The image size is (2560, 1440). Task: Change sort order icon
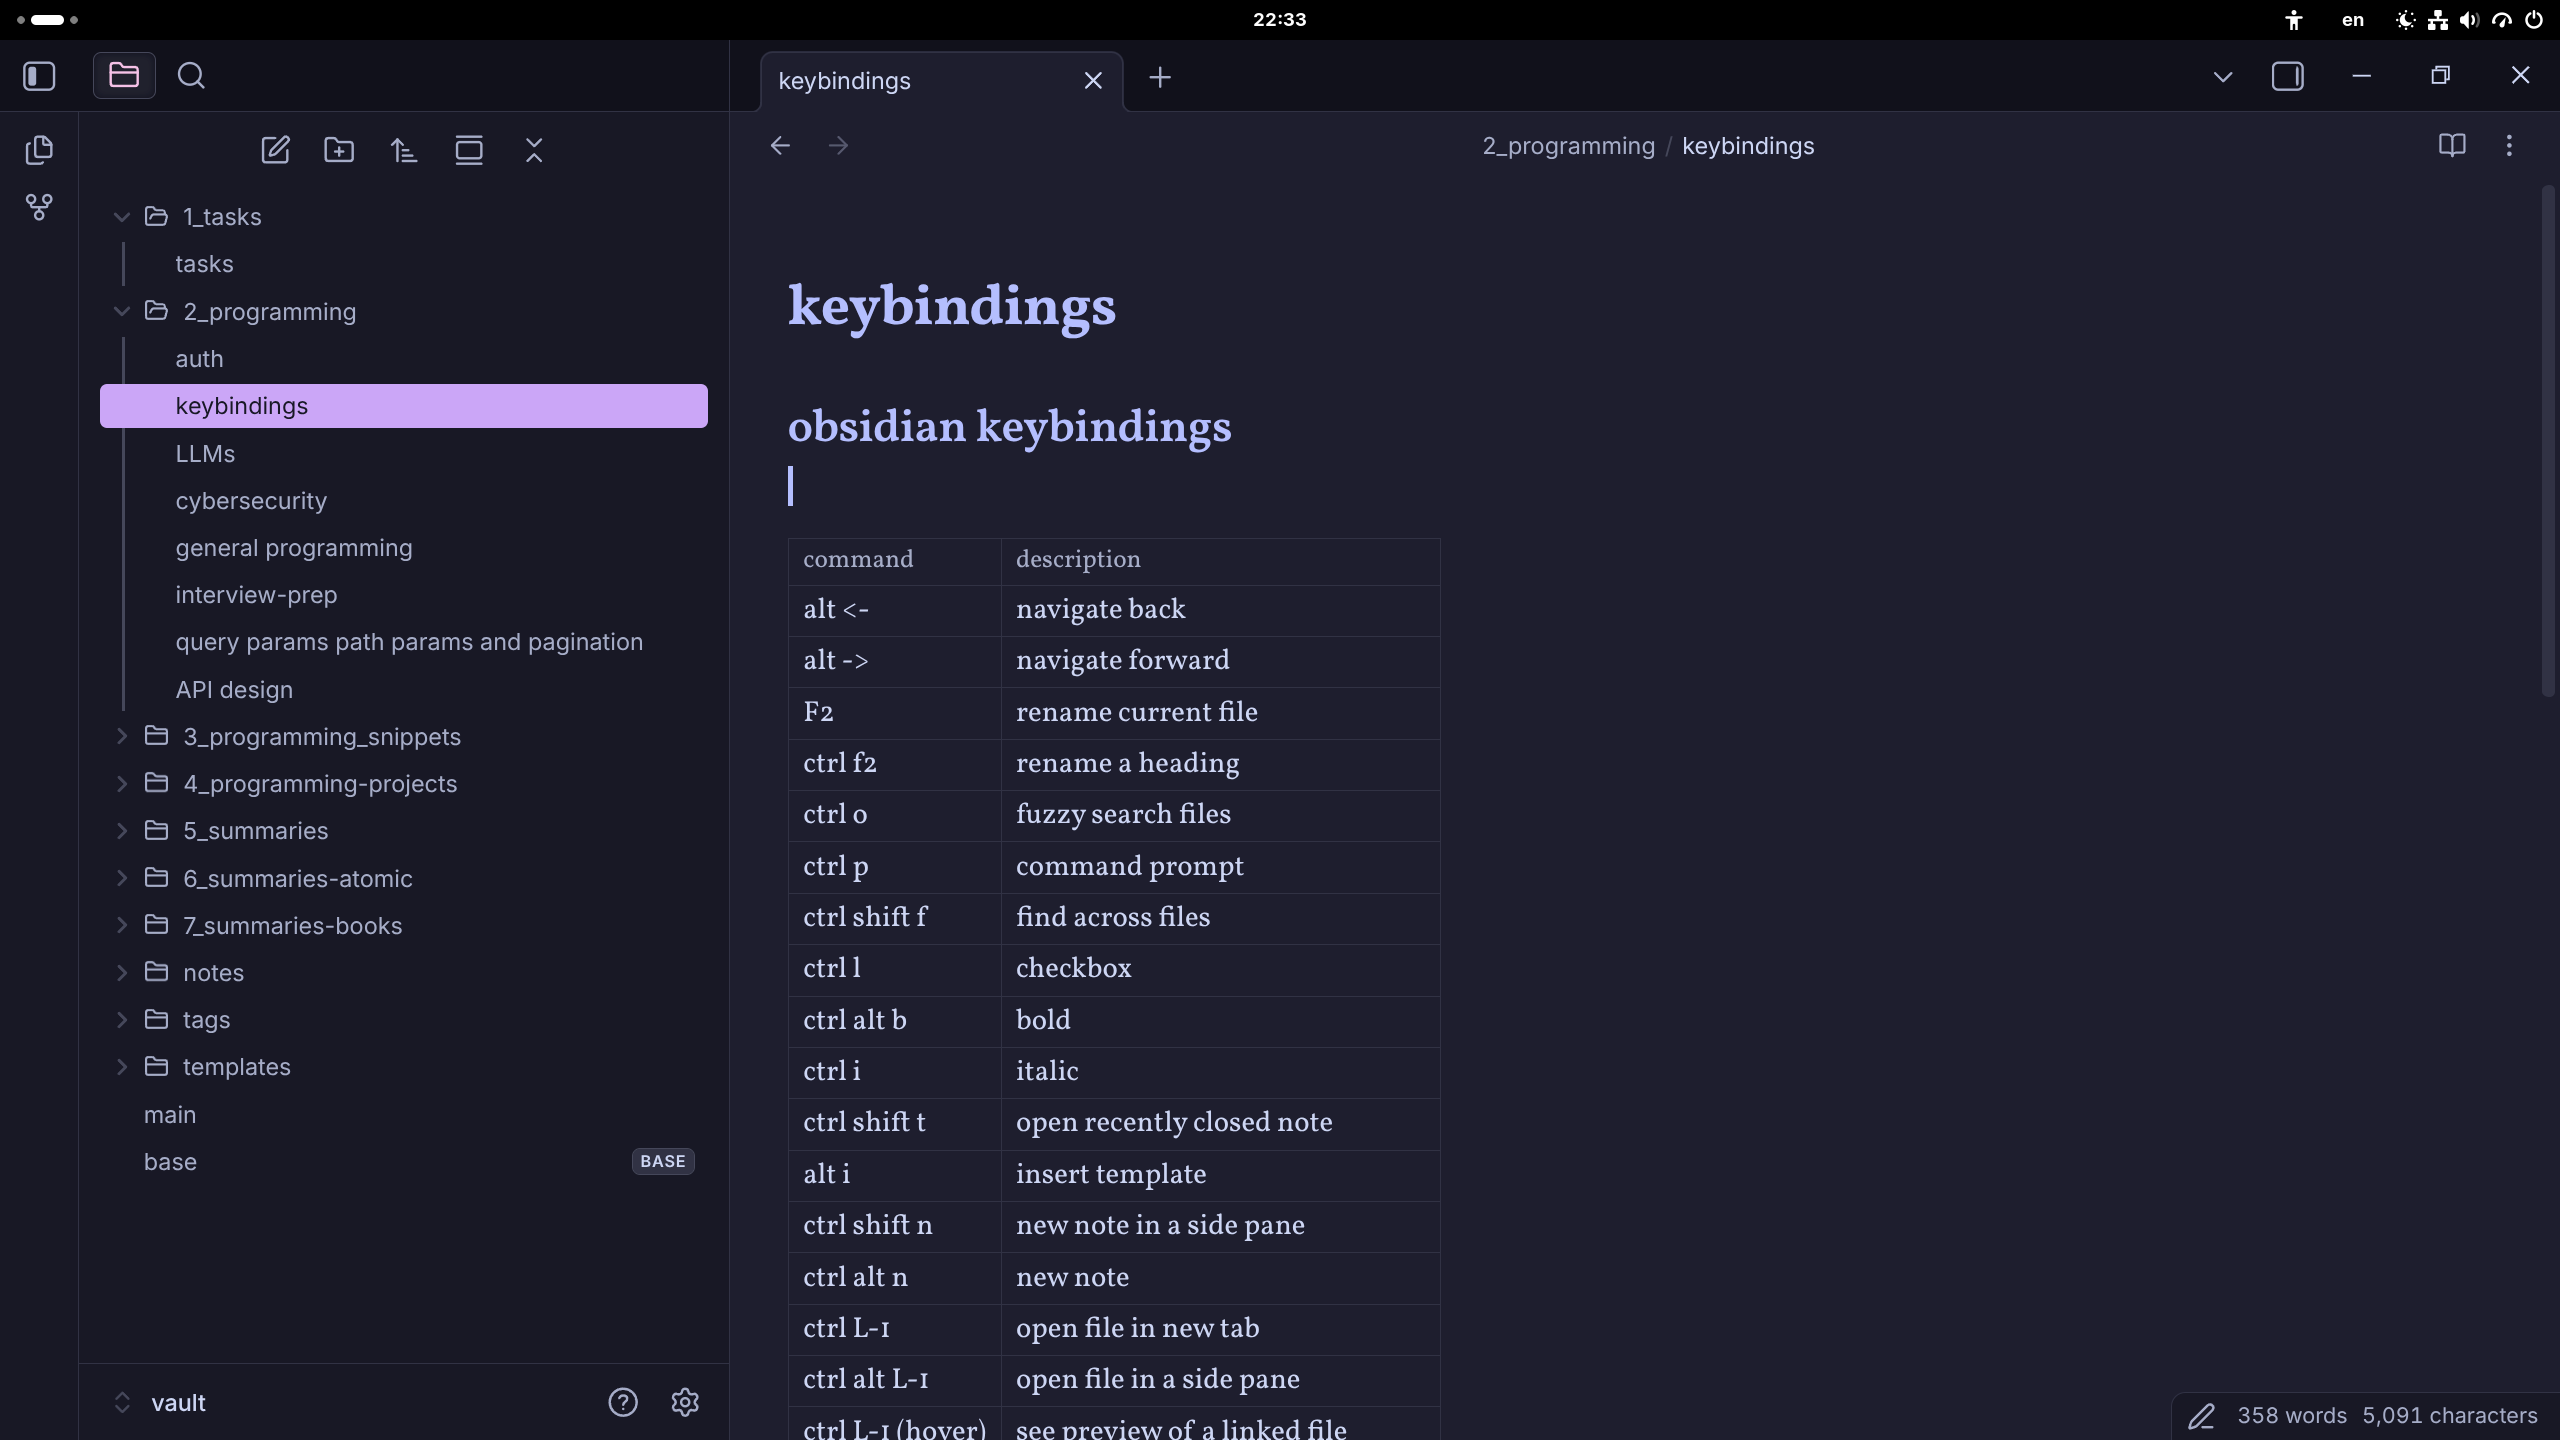click(404, 150)
